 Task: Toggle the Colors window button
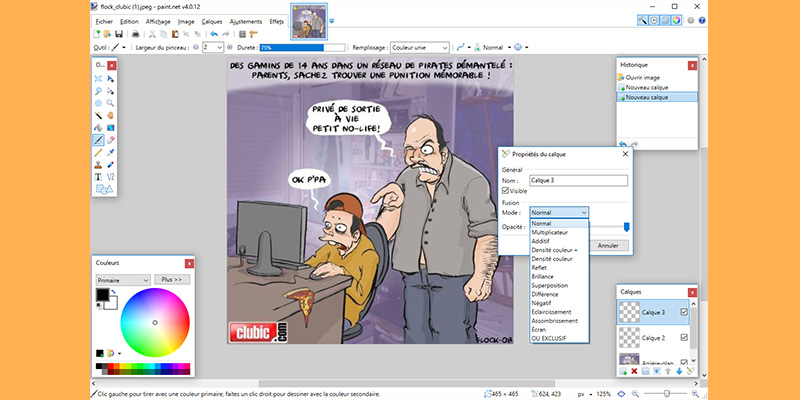676,20
